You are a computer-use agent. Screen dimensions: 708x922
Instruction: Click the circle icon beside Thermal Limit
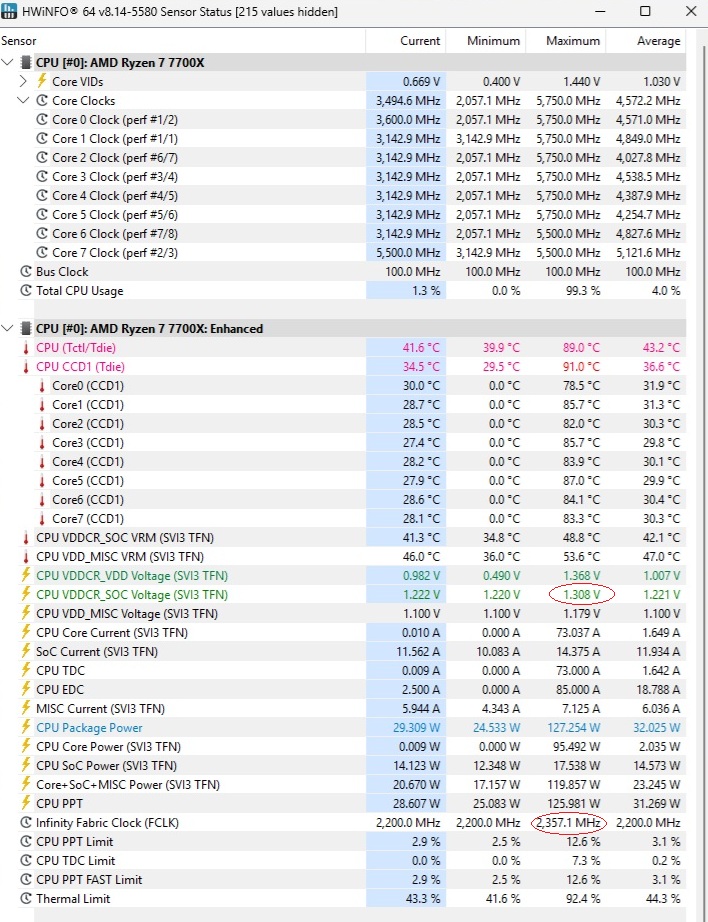26,899
